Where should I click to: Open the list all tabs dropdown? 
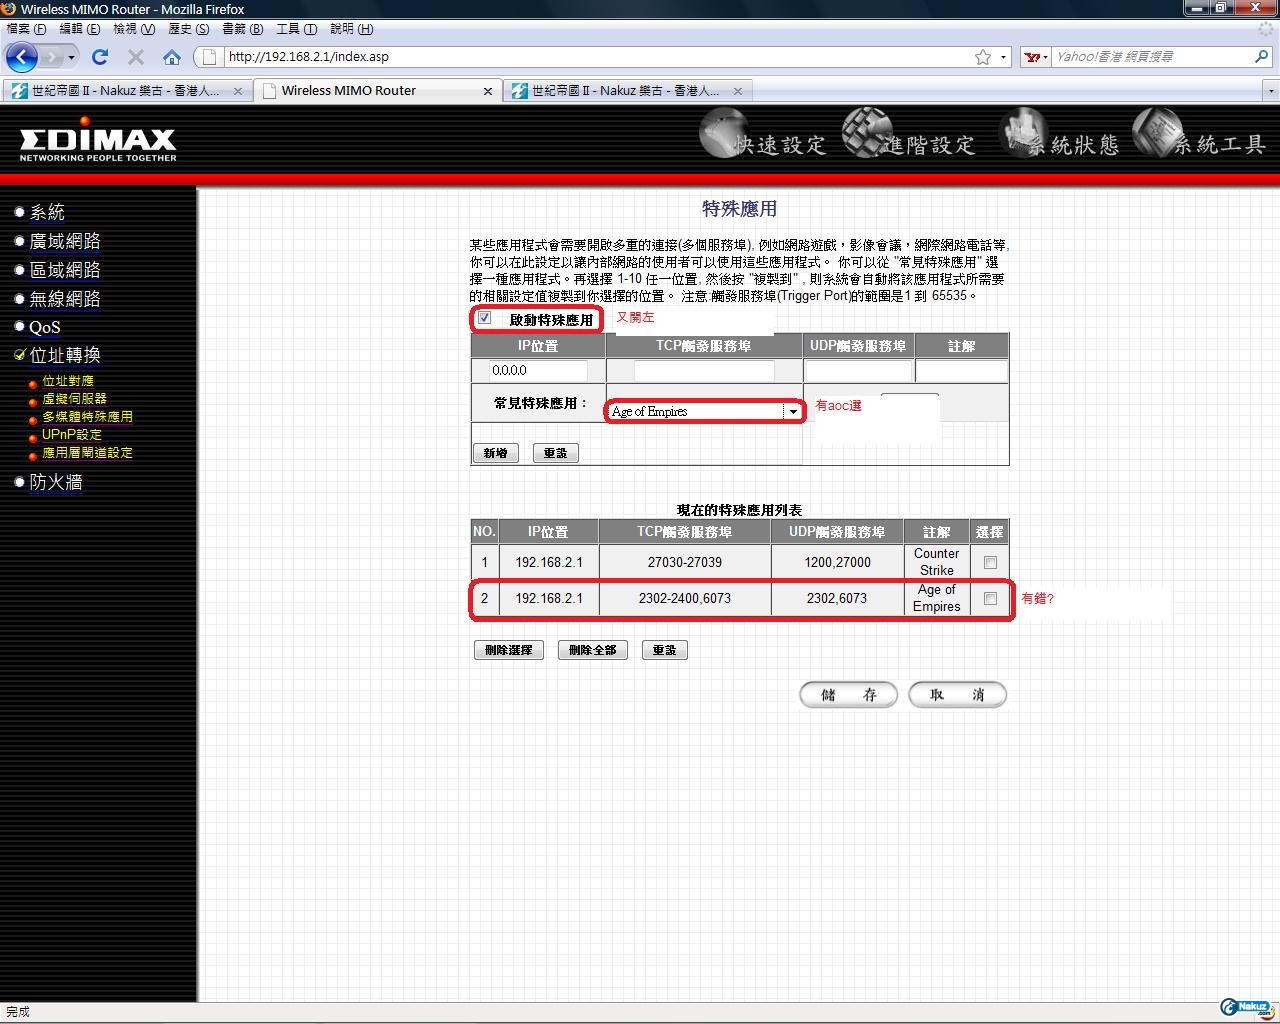tap(1271, 91)
